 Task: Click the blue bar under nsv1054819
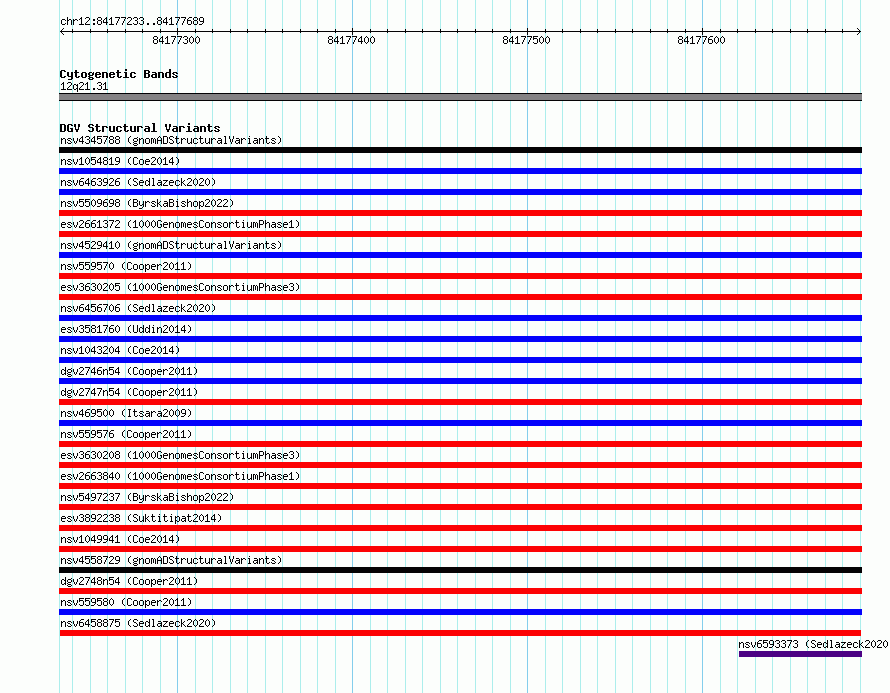point(460,171)
